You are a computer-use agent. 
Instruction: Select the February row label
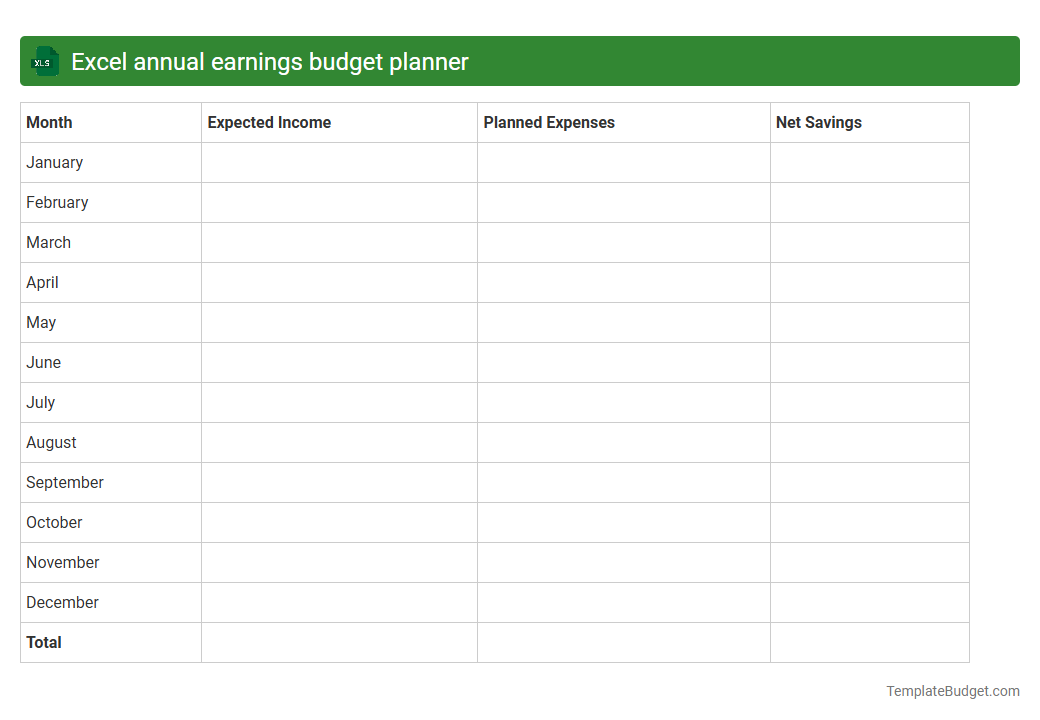point(57,202)
